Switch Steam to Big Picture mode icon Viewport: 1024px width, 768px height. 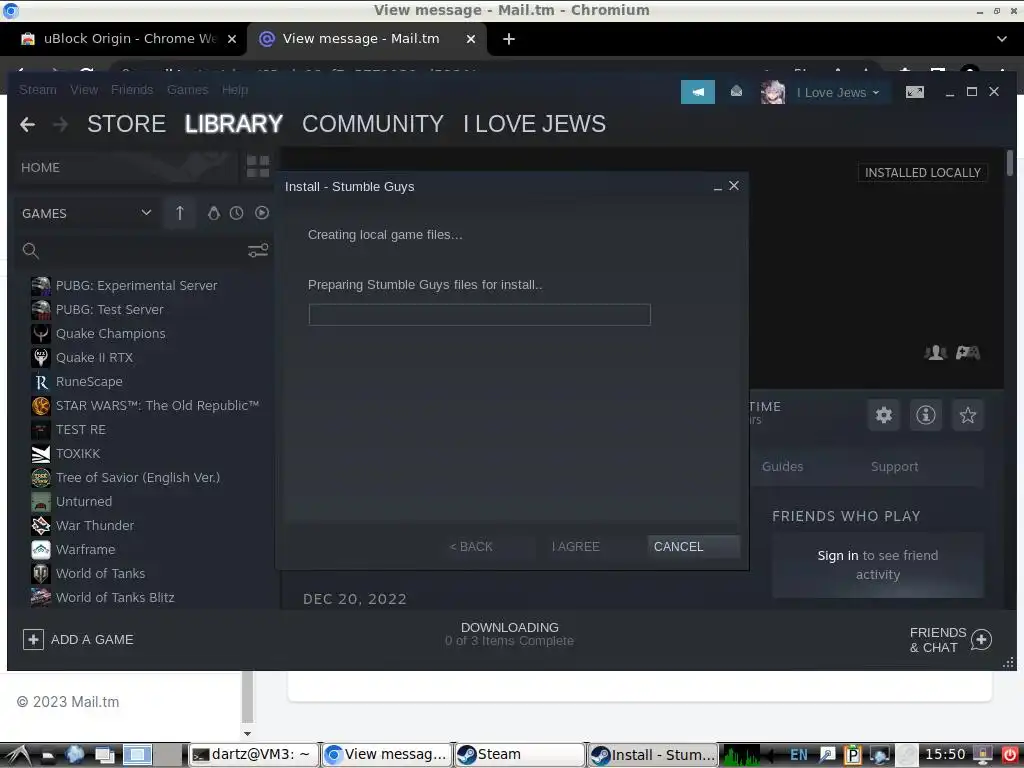[x=915, y=92]
